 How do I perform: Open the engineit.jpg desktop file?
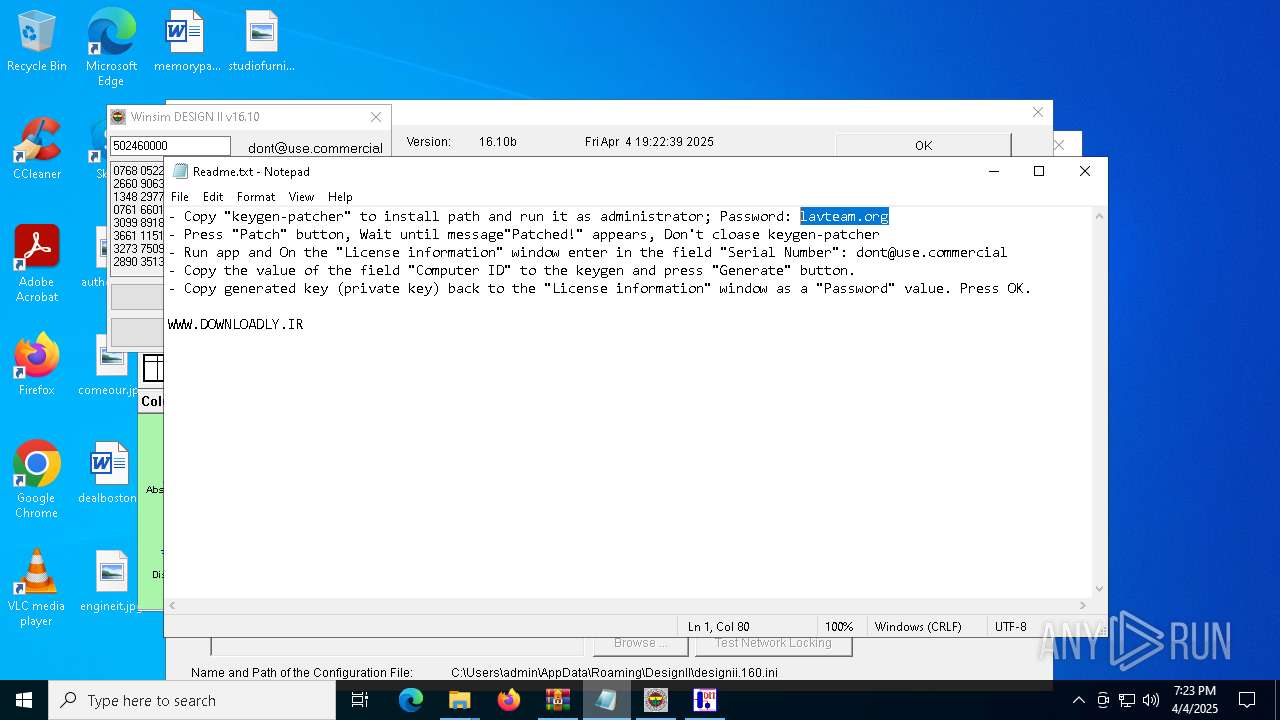click(110, 581)
